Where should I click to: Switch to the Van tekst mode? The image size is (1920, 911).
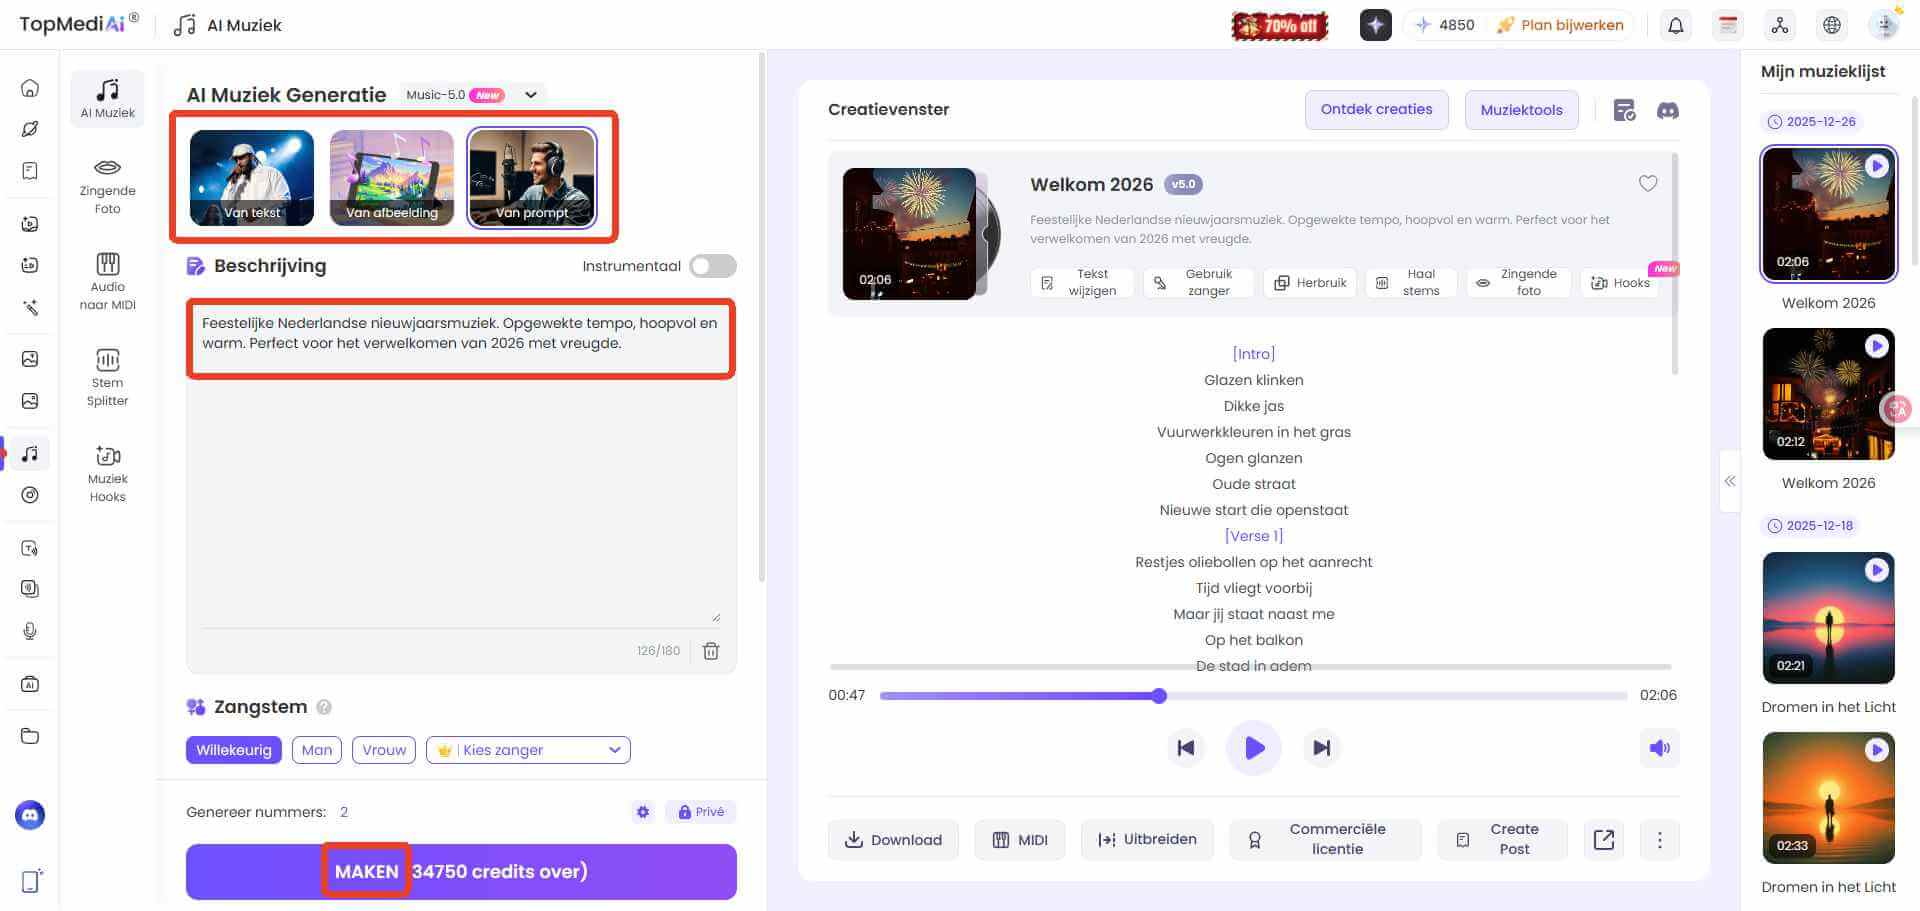coord(252,178)
